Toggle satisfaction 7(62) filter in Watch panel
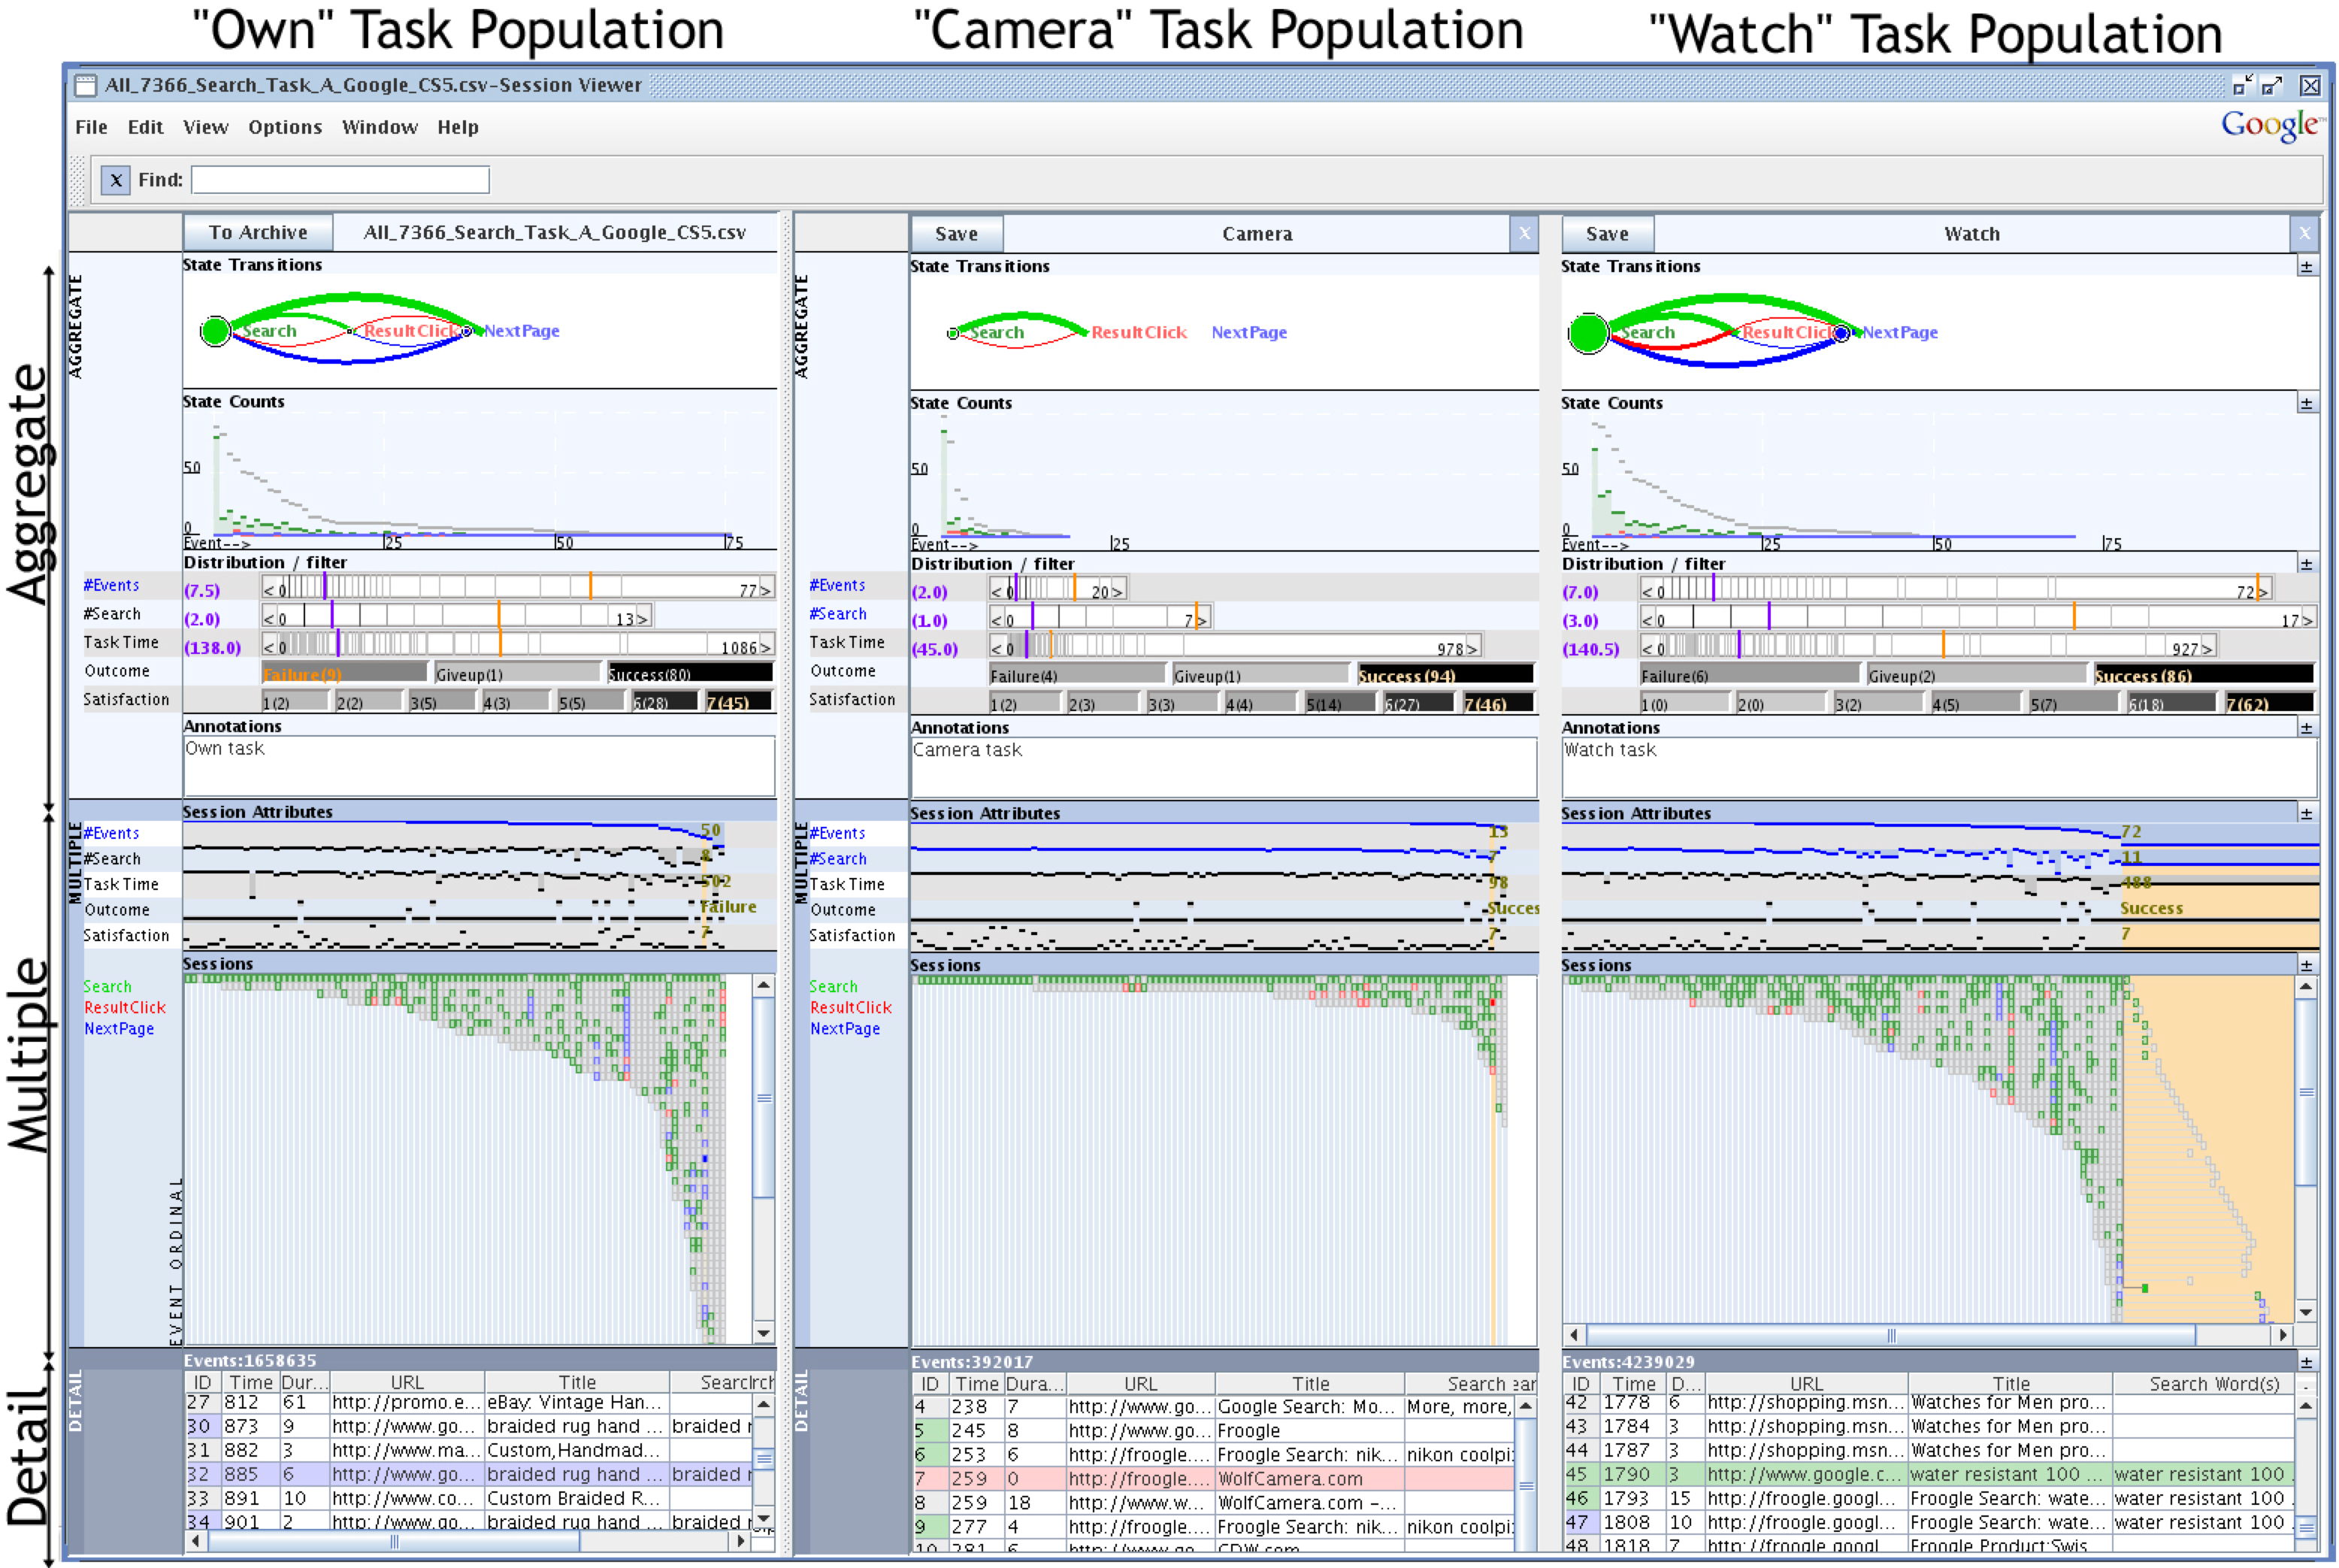2339x1568 pixels. pyautogui.click(x=2270, y=703)
